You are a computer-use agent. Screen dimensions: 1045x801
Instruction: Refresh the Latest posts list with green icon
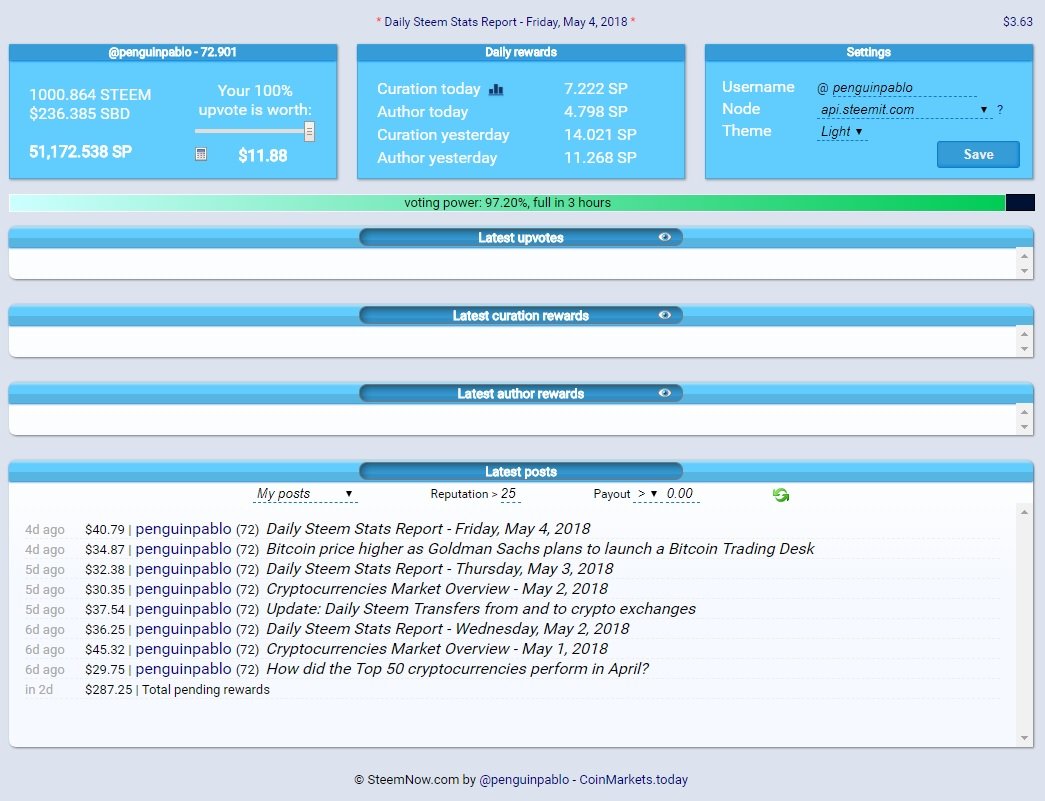780,494
